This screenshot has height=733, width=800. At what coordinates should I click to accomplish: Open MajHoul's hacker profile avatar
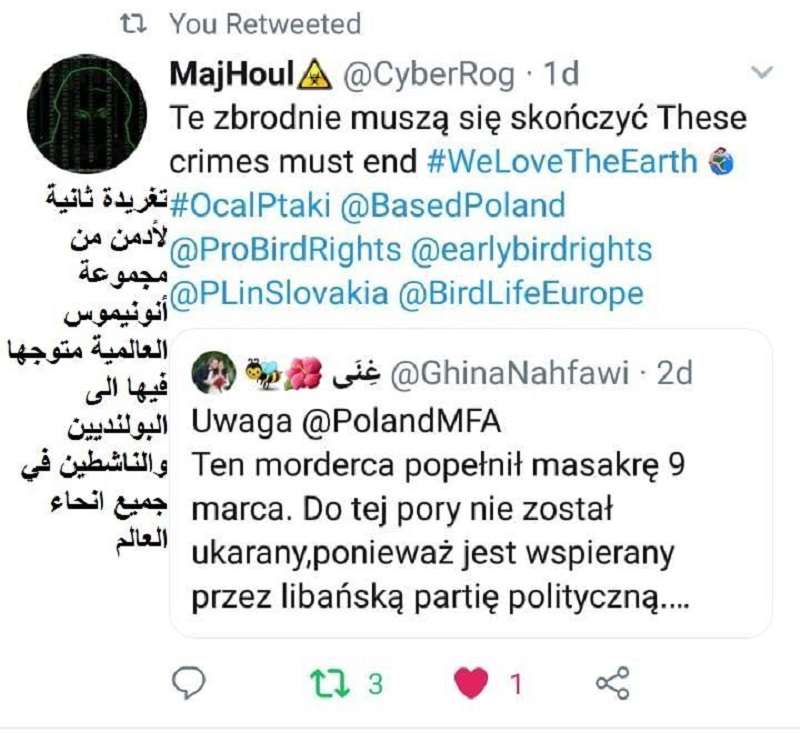click(x=87, y=113)
